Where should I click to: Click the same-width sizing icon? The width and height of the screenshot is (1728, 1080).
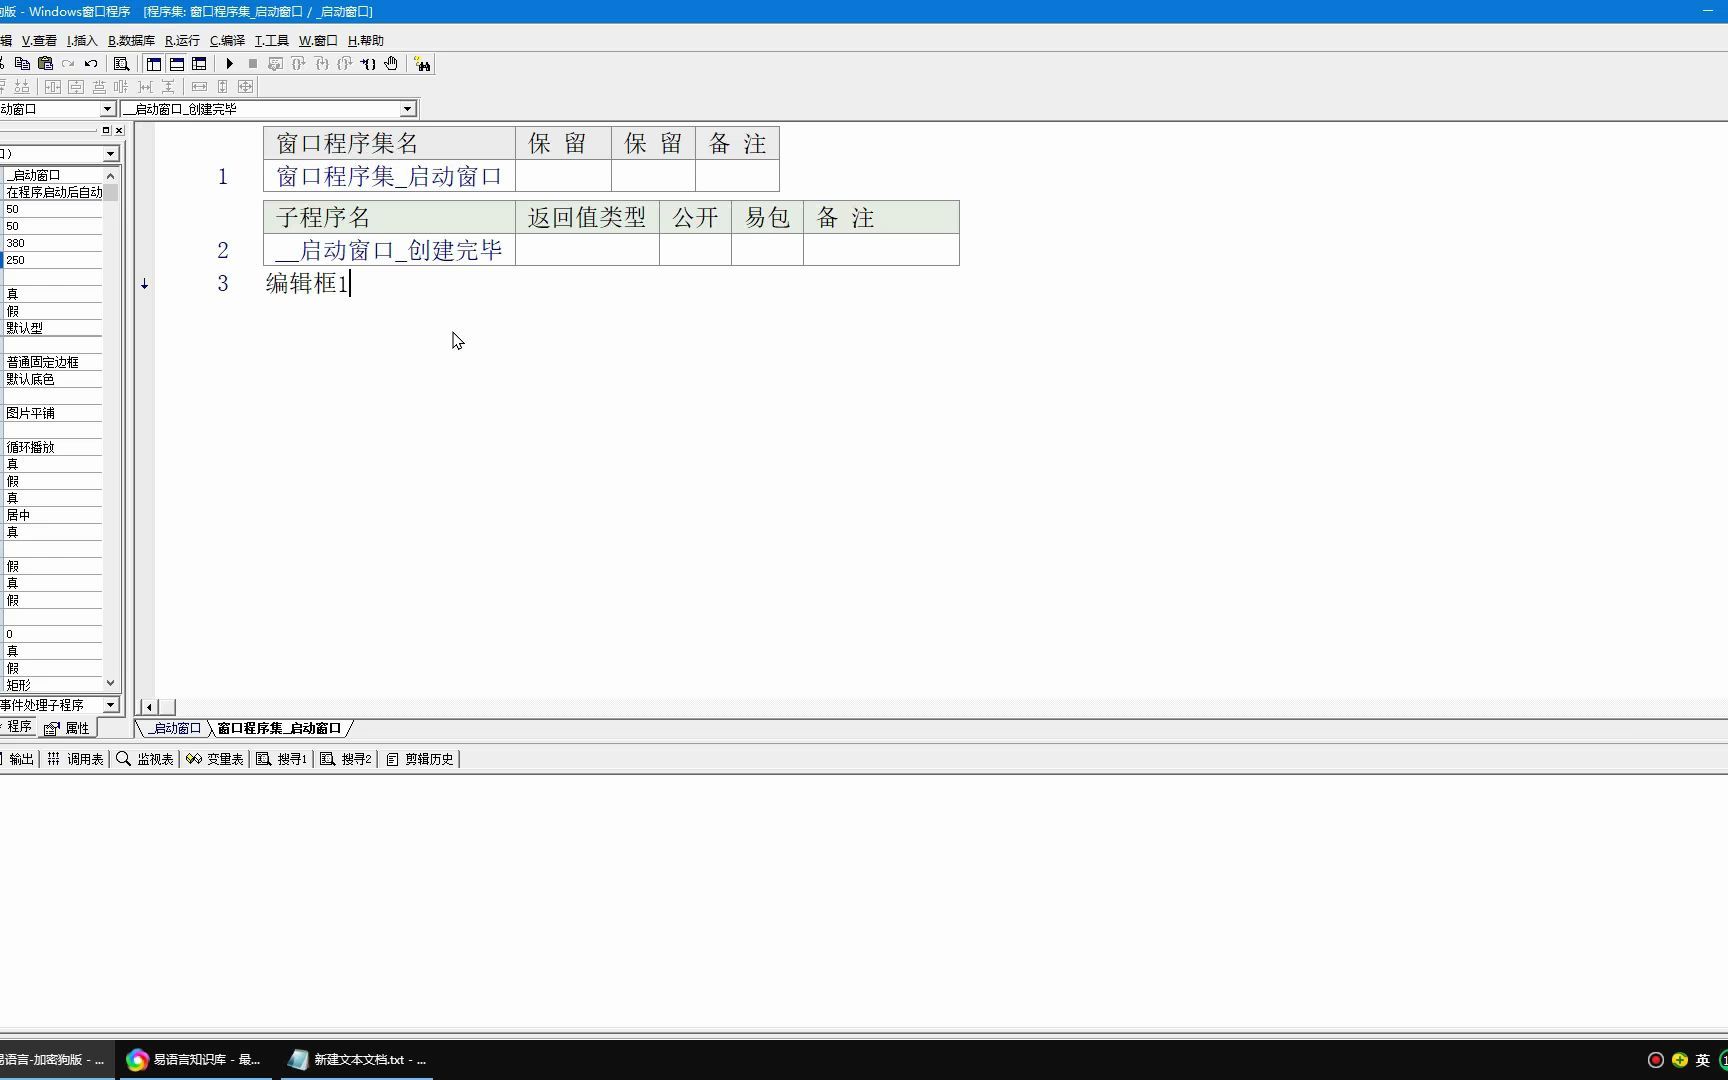click(199, 87)
